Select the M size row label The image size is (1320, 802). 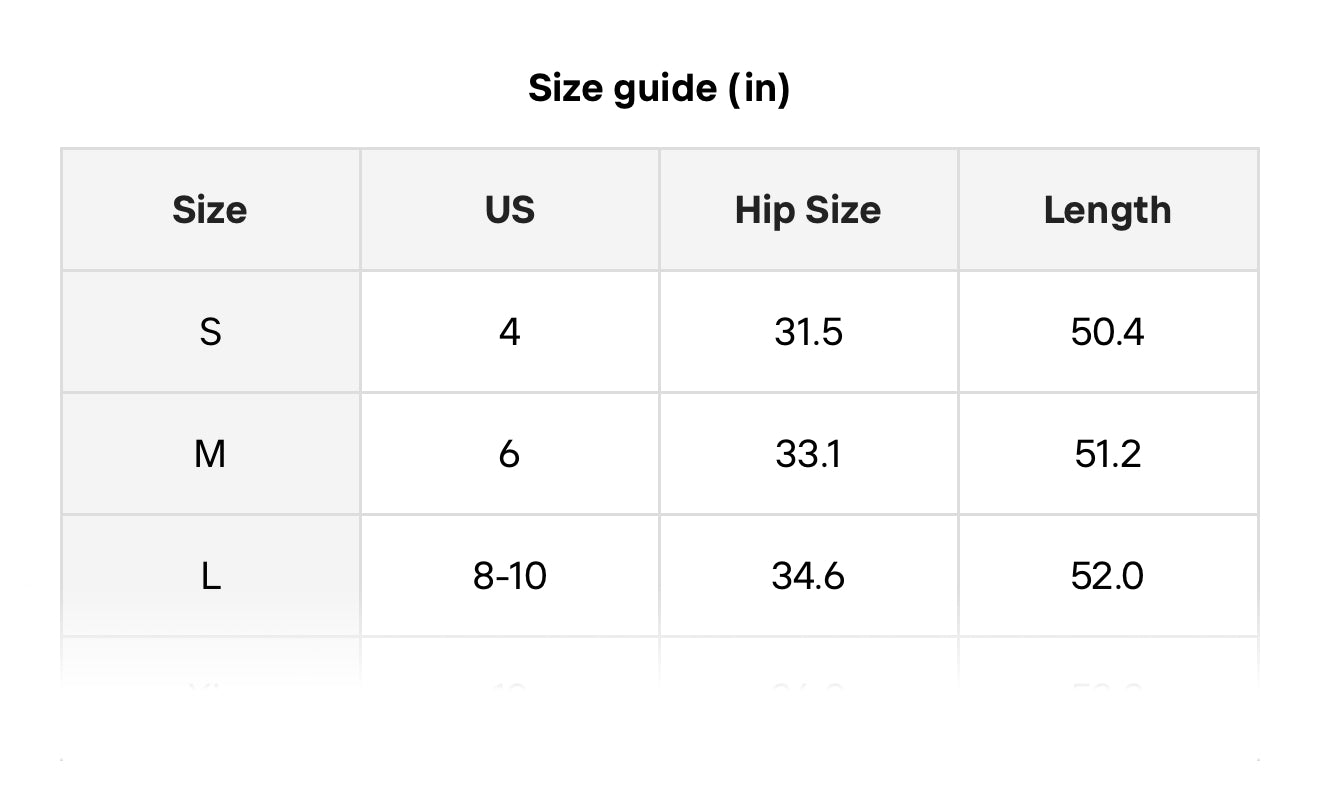point(210,454)
